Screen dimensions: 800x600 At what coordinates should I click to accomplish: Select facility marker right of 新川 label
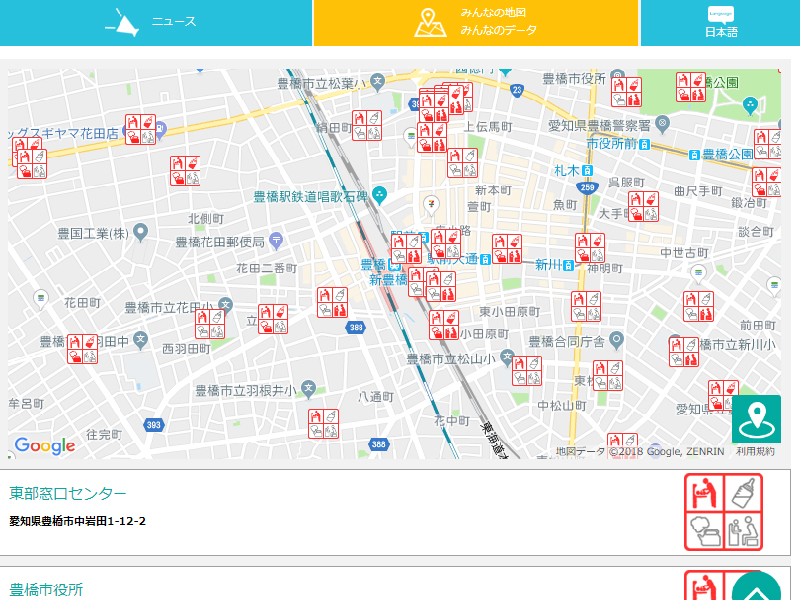point(590,248)
